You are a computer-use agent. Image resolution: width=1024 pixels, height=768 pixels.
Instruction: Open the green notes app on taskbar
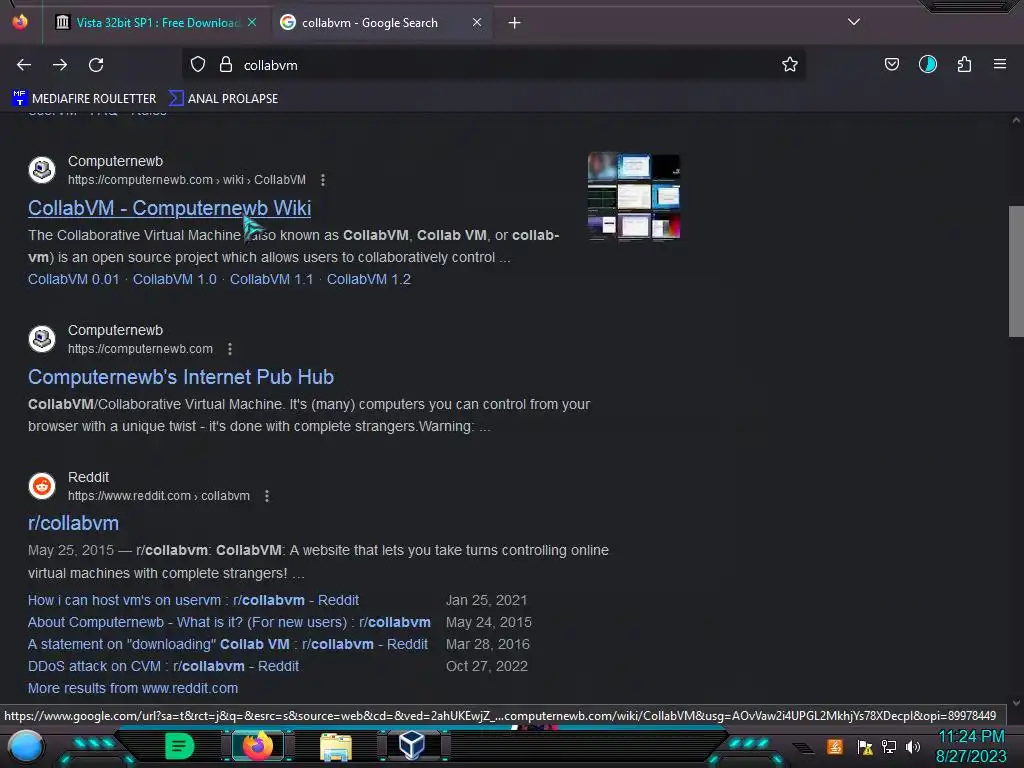(x=179, y=746)
